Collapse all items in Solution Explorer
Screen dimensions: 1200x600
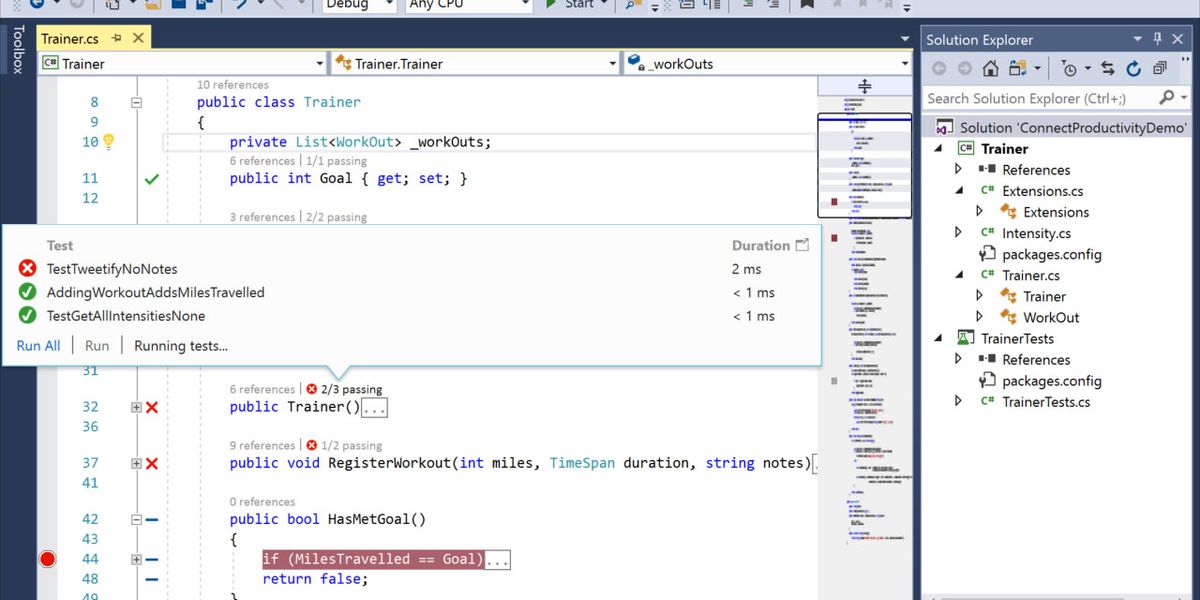click(1160, 68)
